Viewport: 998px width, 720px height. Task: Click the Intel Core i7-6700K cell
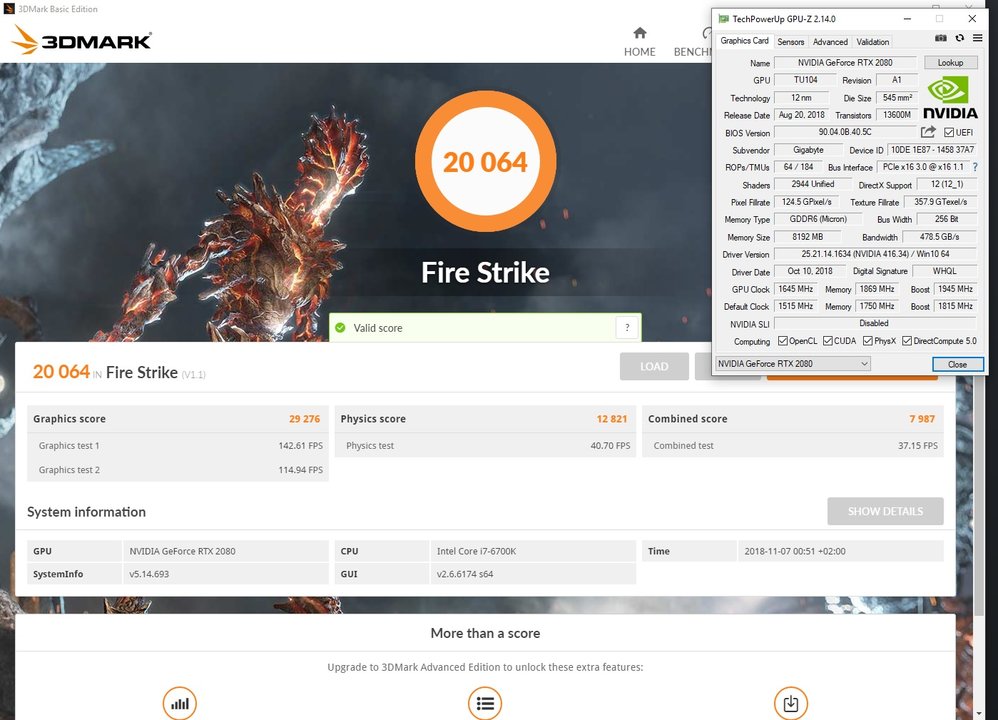[533, 551]
